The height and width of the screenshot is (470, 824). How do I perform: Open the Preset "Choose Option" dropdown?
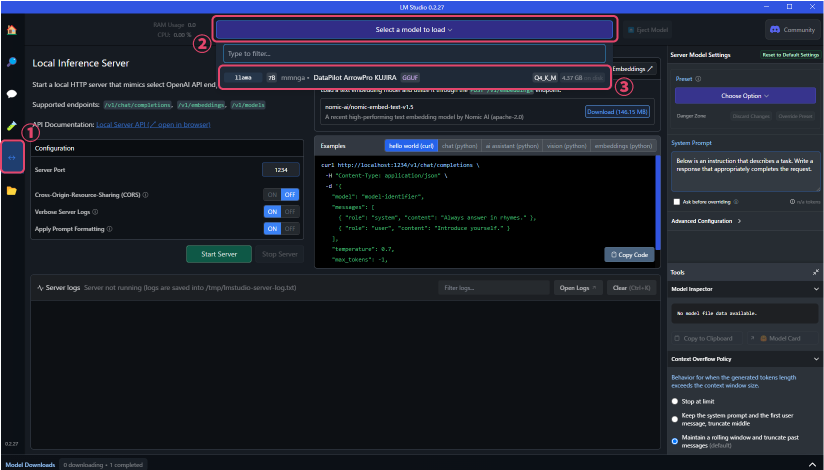point(744,97)
